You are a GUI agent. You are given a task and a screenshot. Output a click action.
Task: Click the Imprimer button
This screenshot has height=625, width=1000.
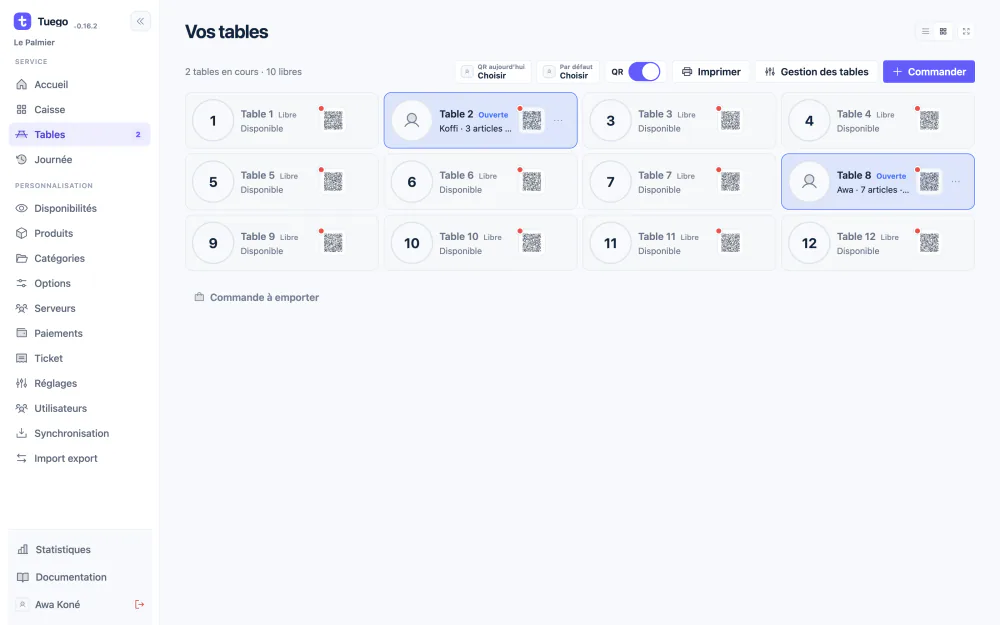coord(711,71)
